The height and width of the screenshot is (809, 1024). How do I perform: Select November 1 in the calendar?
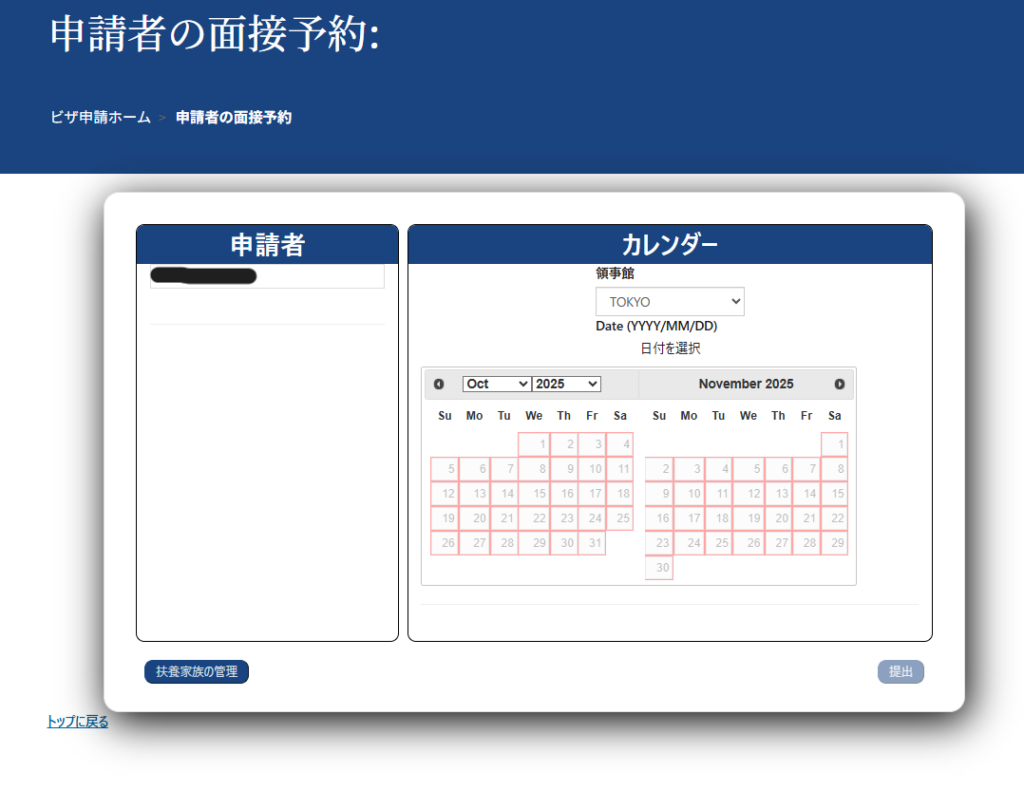[834, 444]
